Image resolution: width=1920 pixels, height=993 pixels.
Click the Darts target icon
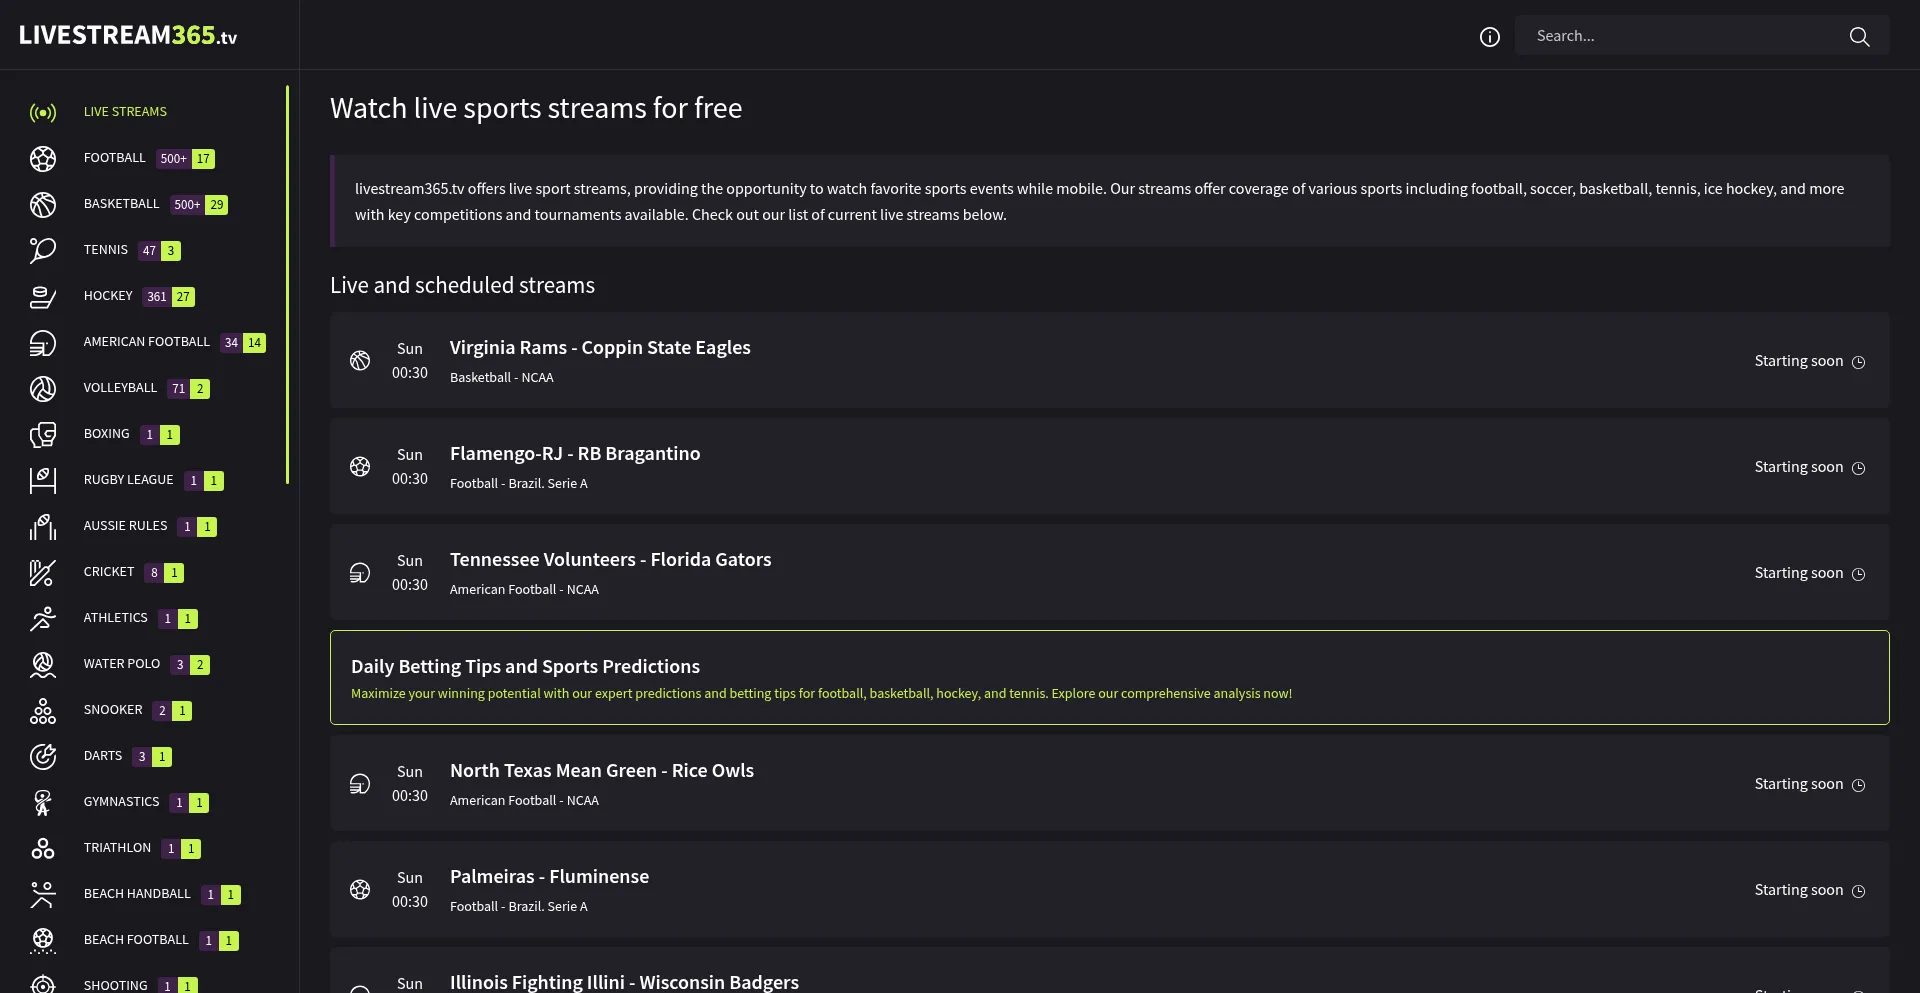coord(43,757)
